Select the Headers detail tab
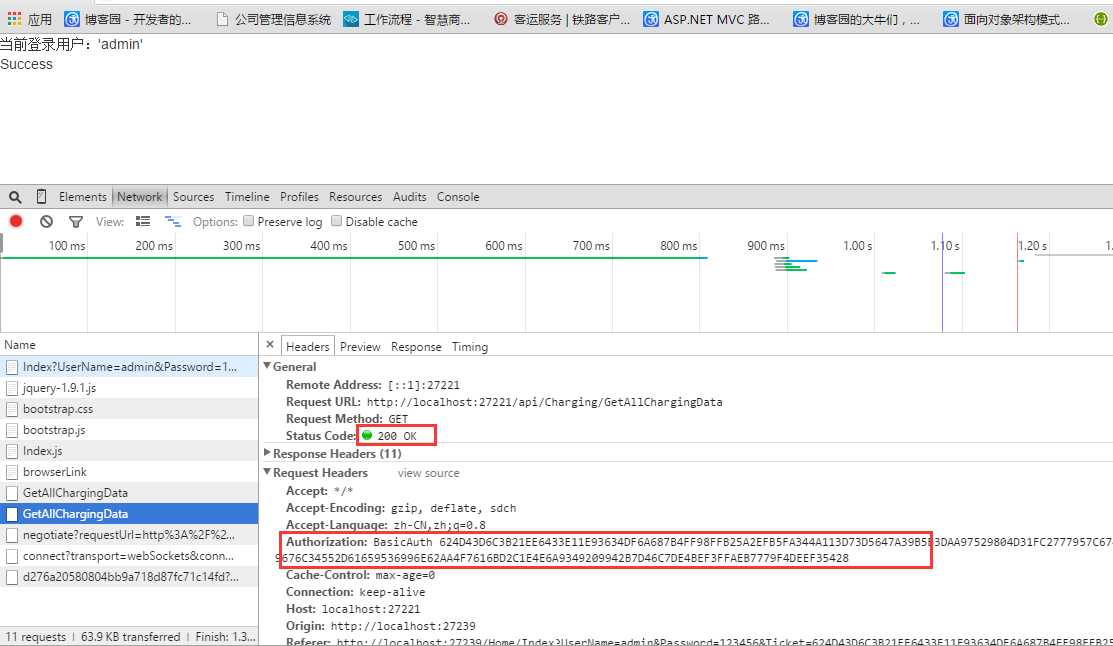 click(307, 346)
